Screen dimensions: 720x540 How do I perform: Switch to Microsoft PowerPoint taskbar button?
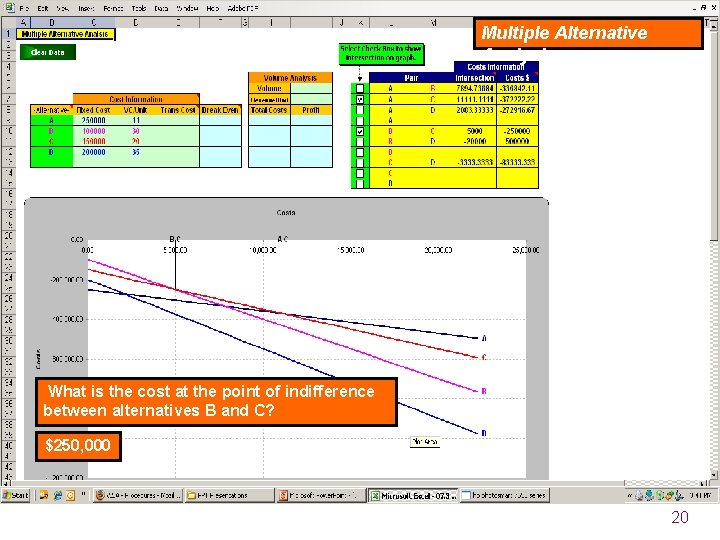(321, 495)
